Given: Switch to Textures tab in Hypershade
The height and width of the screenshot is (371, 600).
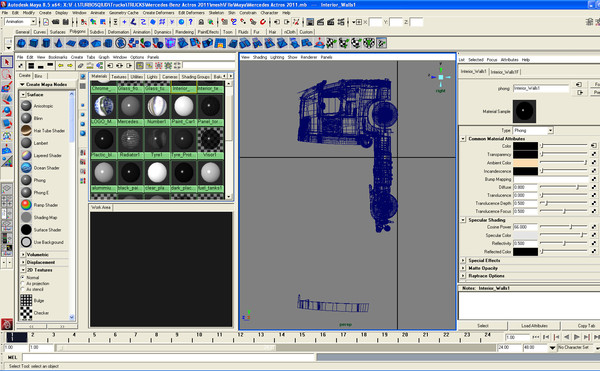Looking at the screenshot, I should coord(119,77).
